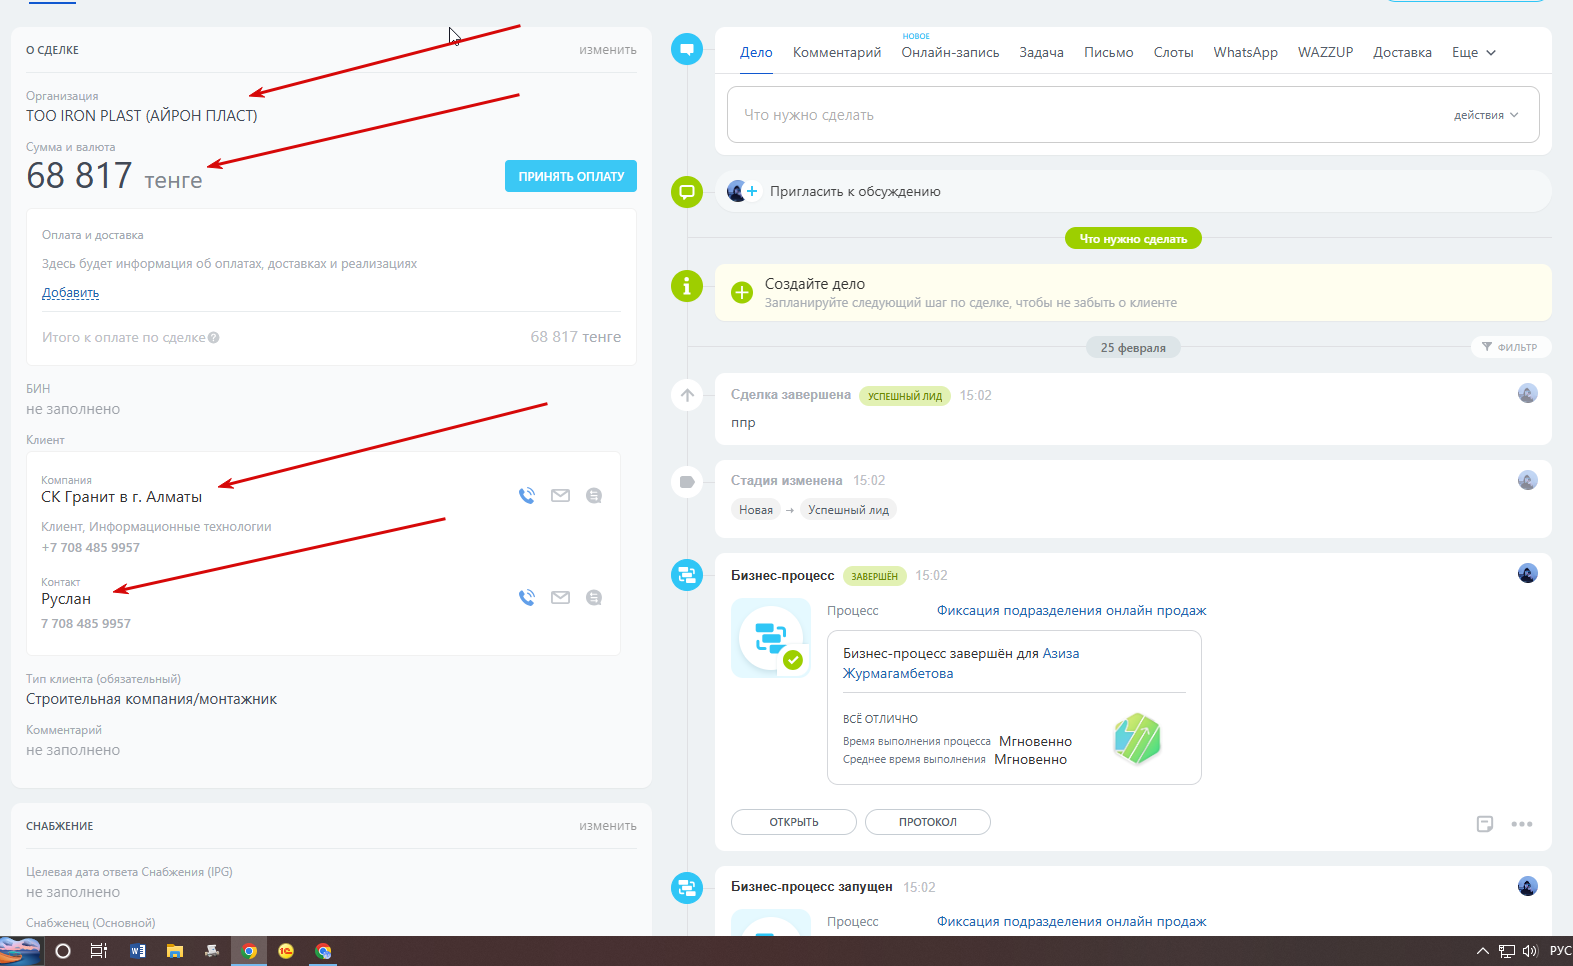Open действия dropdown in task field
Viewport: 1573px width, 966px height.
point(1486,115)
